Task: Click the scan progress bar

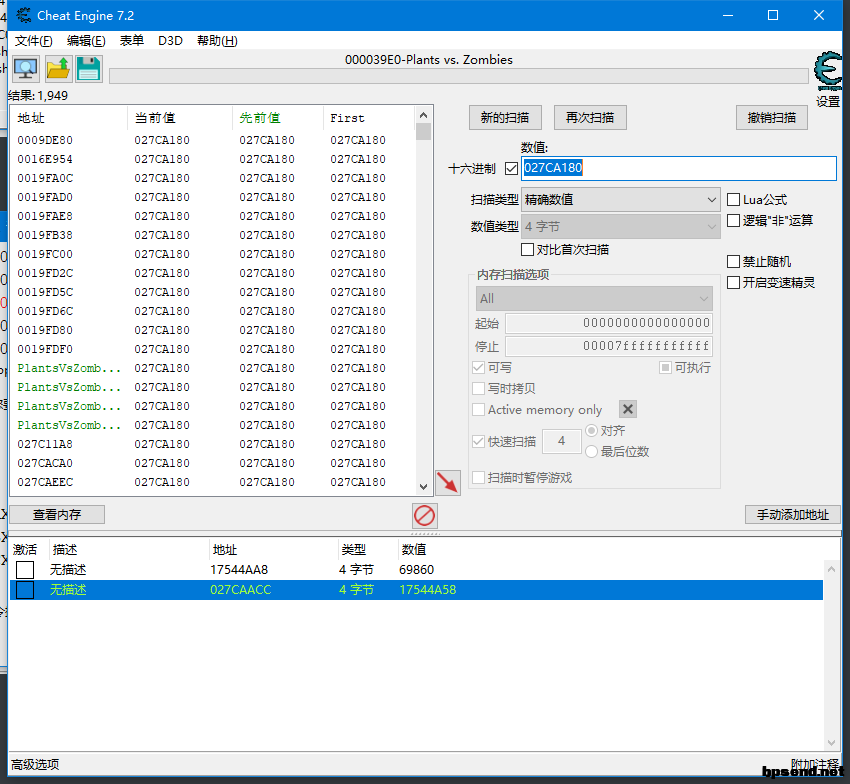Action: [x=459, y=76]
